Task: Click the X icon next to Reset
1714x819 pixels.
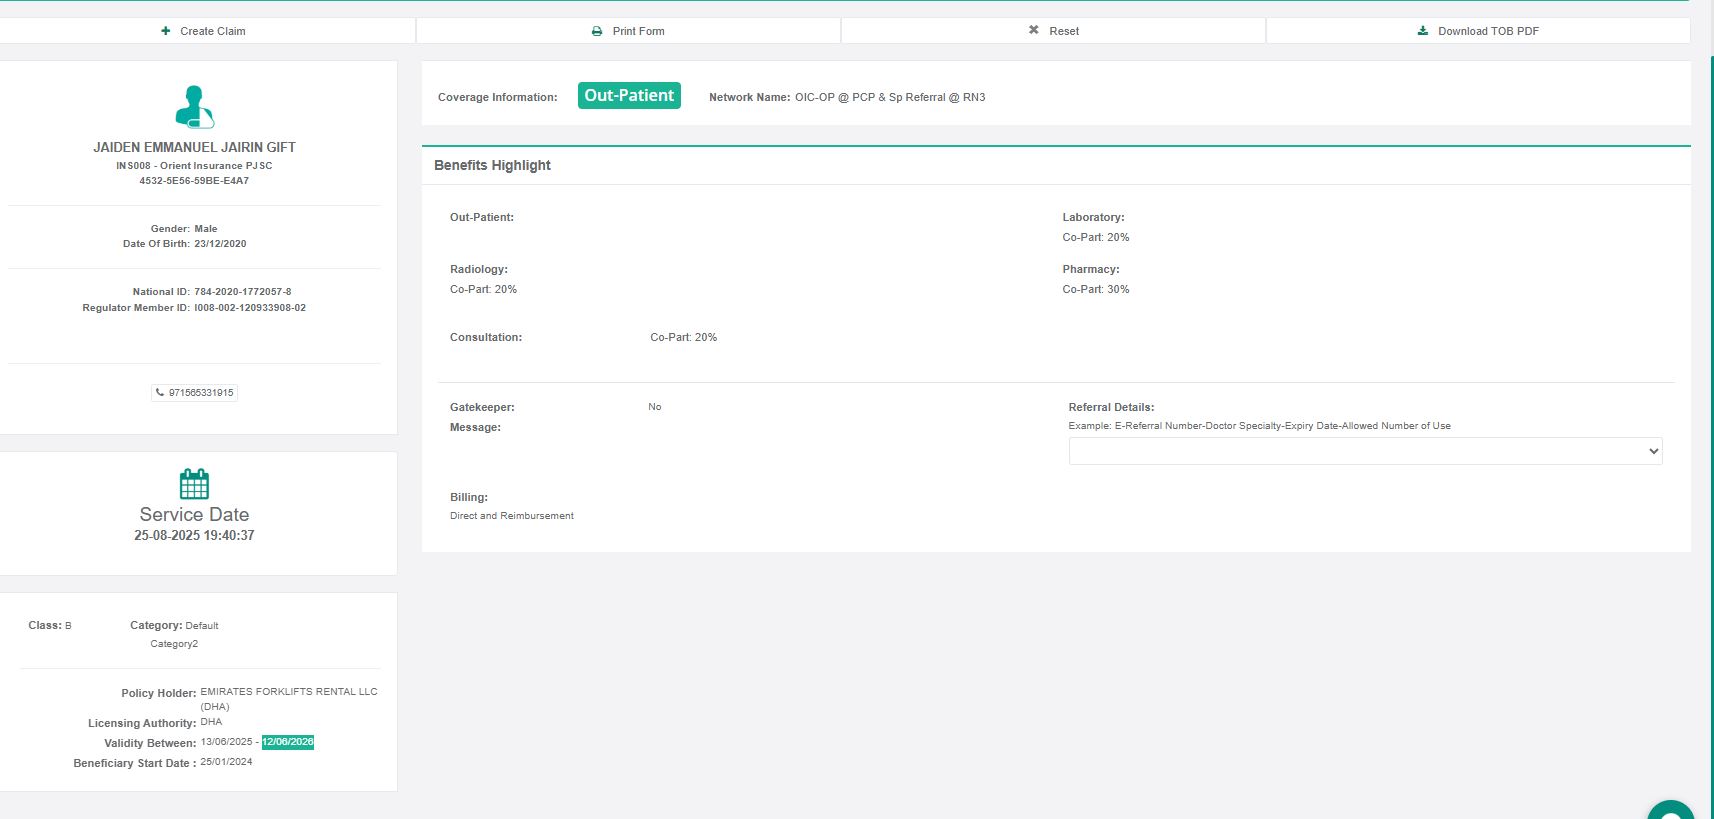Action: point(1034,30)
